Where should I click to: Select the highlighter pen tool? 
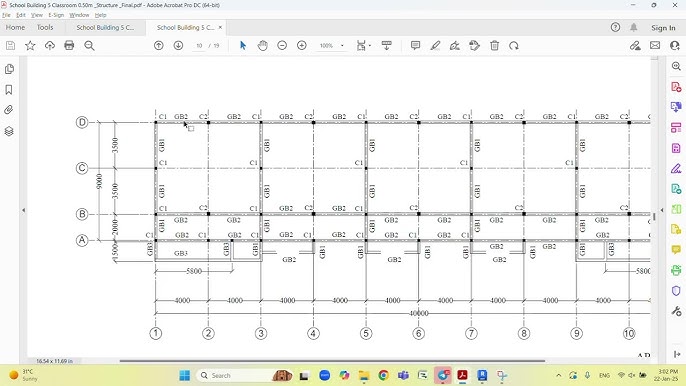point(435,46)
